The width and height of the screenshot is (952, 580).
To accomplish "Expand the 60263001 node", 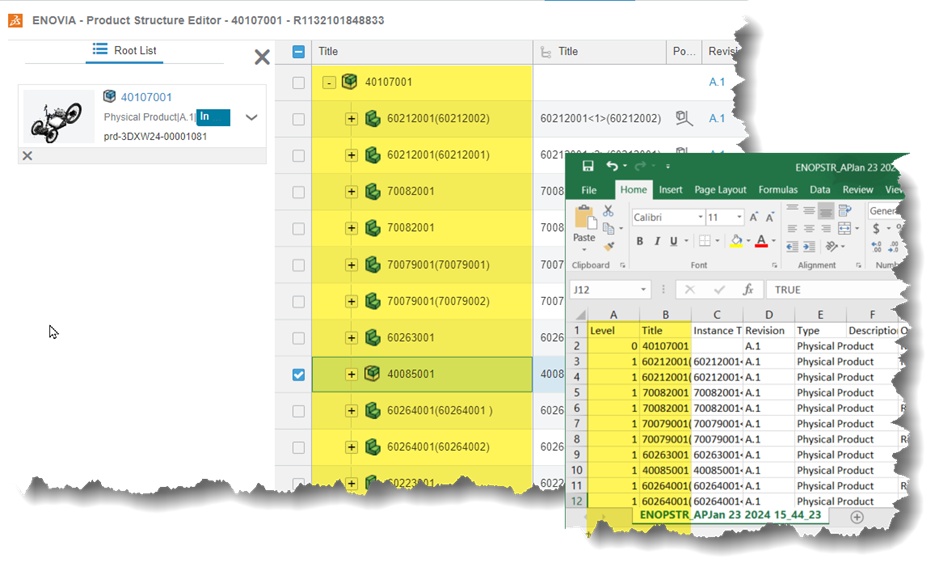I will pos(351,338).
